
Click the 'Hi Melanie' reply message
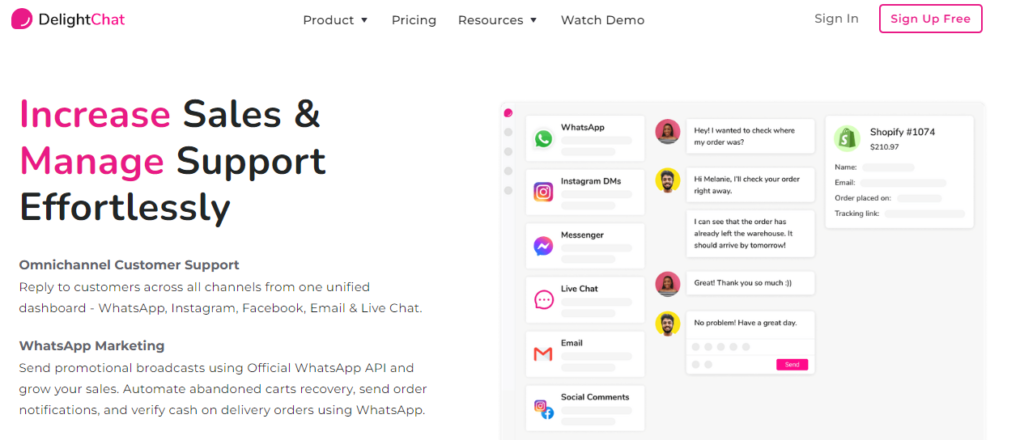point(750,185)
